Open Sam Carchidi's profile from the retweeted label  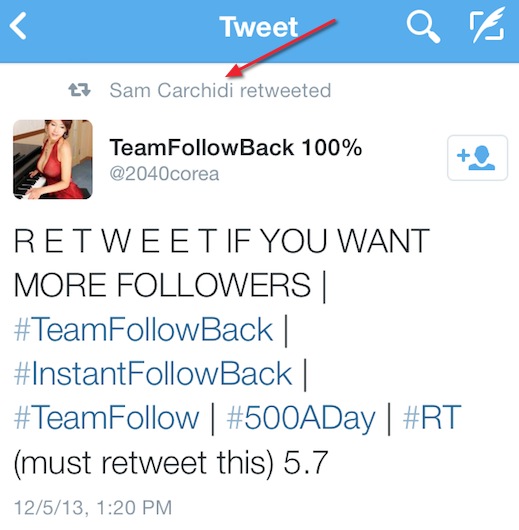point(171,90)
